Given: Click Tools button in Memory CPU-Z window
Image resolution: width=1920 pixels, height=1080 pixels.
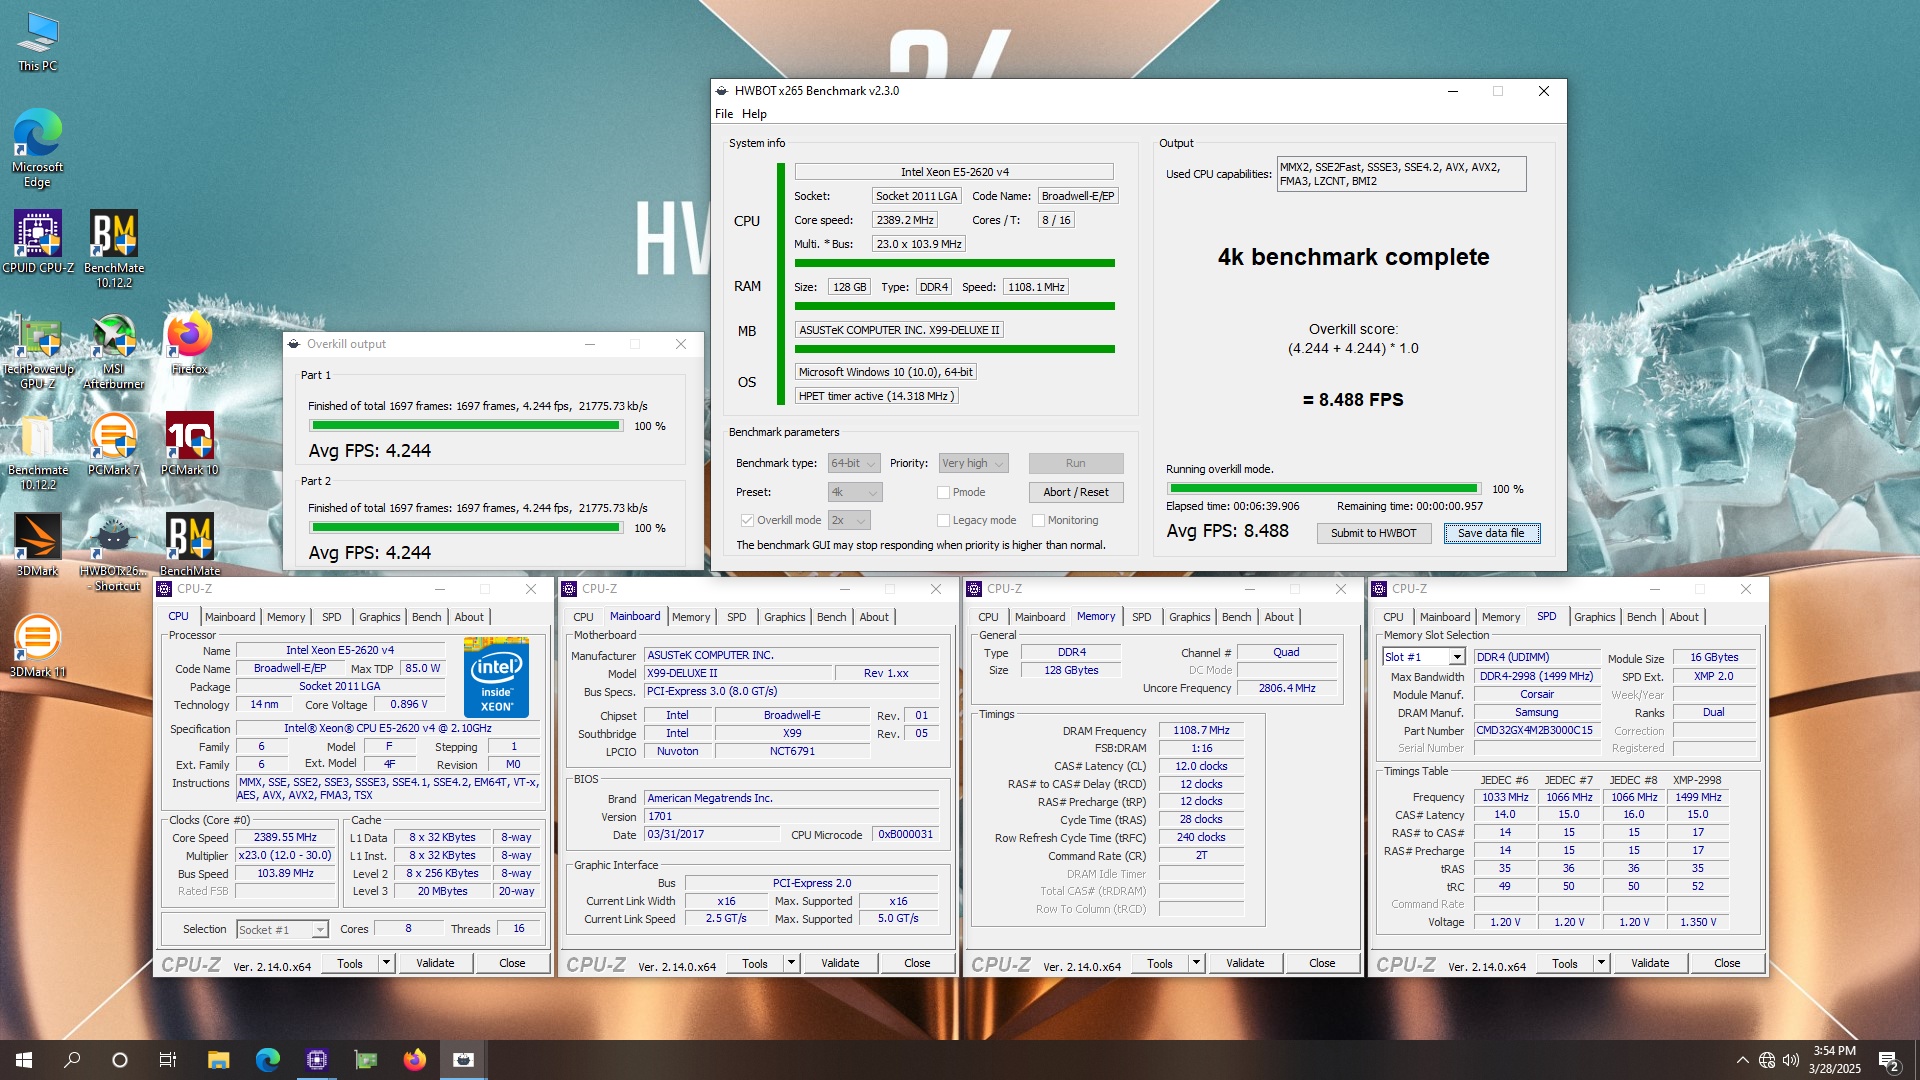Looking at the screenshot, I should [1160, 963].
